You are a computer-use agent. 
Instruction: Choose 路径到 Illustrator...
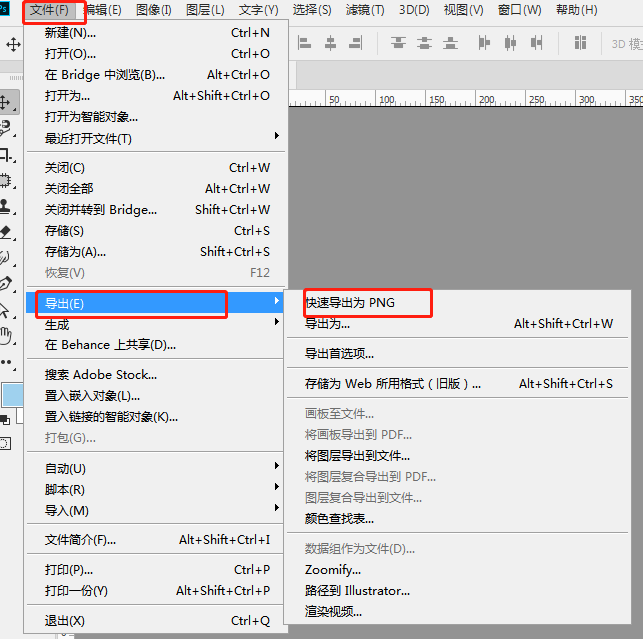tap(458, 591)
